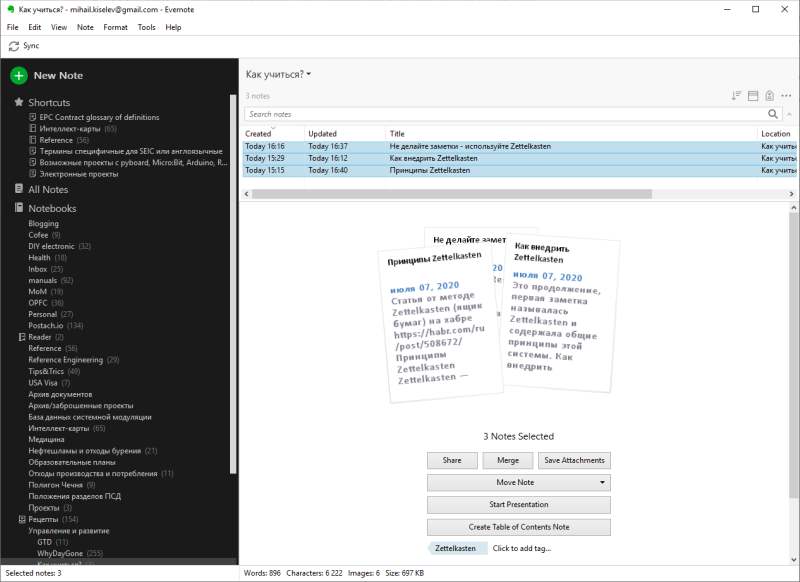Click the 'Как внедрить Zettelkasten' note card thumbnail
The height and width of the screenshot is (582, 800).
coord(560,314)
